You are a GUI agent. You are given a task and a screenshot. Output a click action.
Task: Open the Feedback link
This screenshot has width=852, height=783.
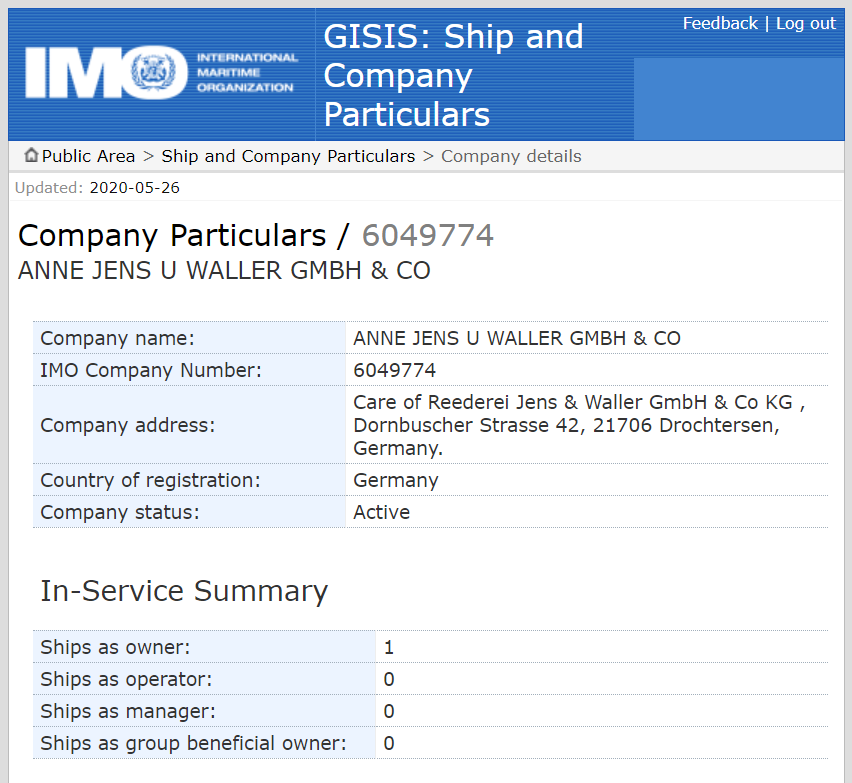[720, 23]
